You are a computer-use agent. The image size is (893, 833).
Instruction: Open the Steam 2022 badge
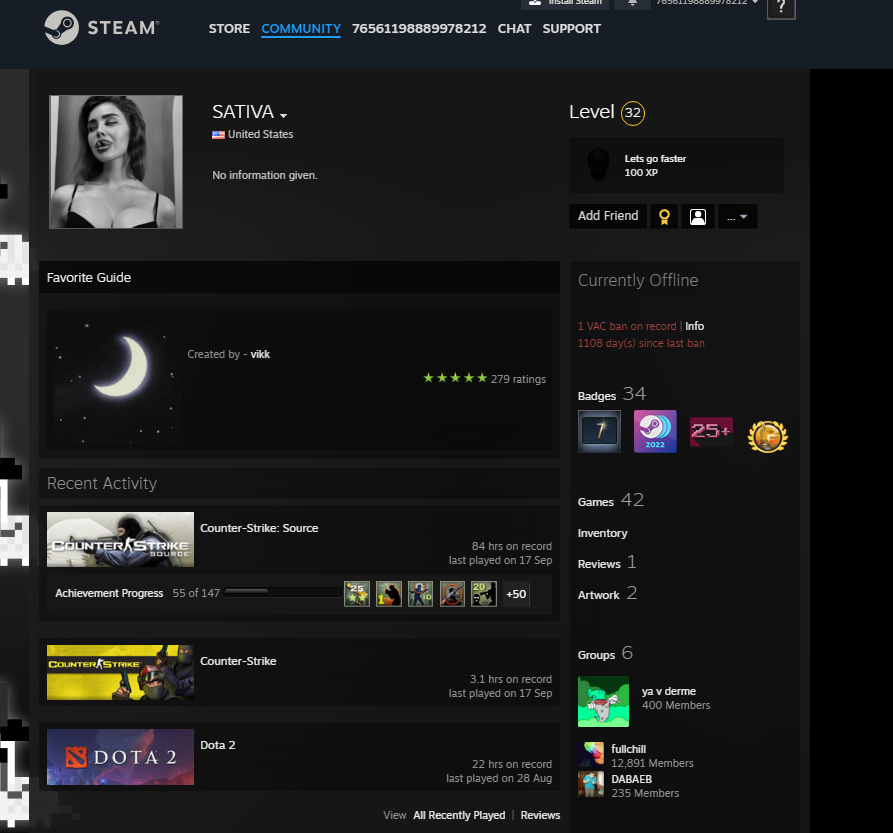click(655, 431)
